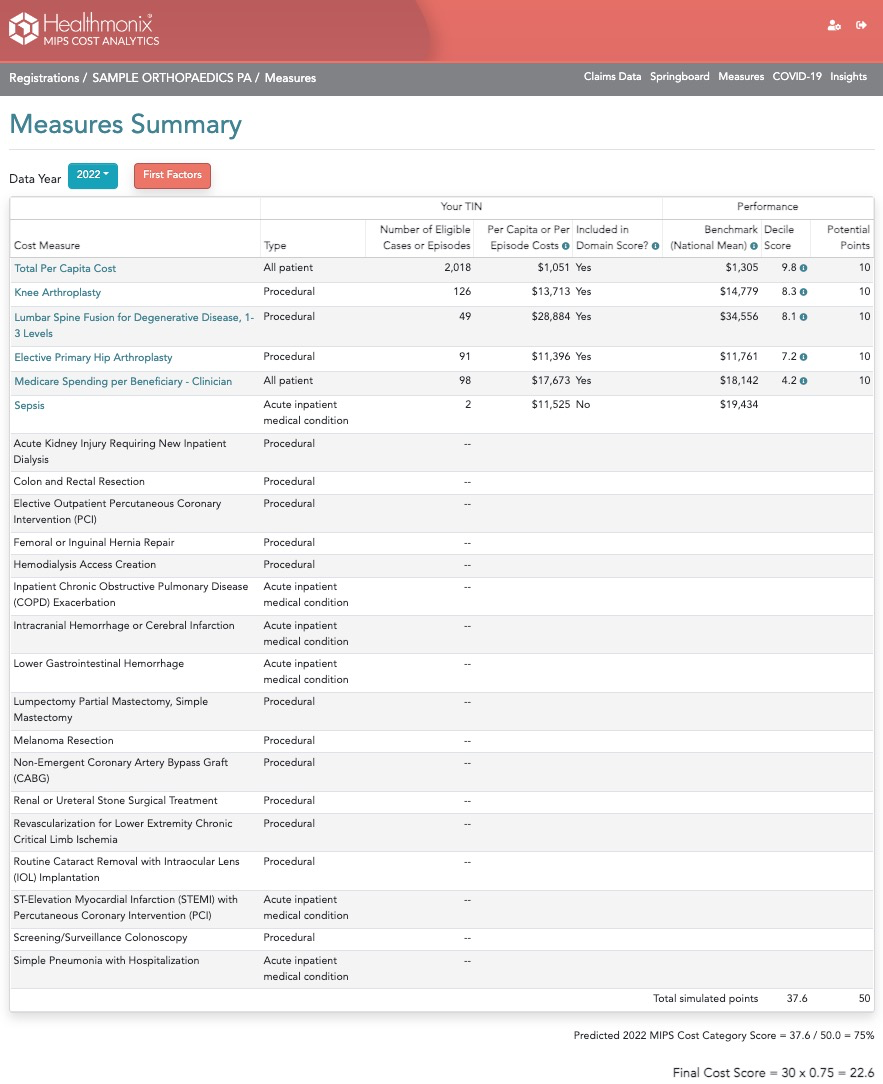Open the Insights navigation item
The width and height of the screenshot is (883, 1084).
[x=848, y=76]
